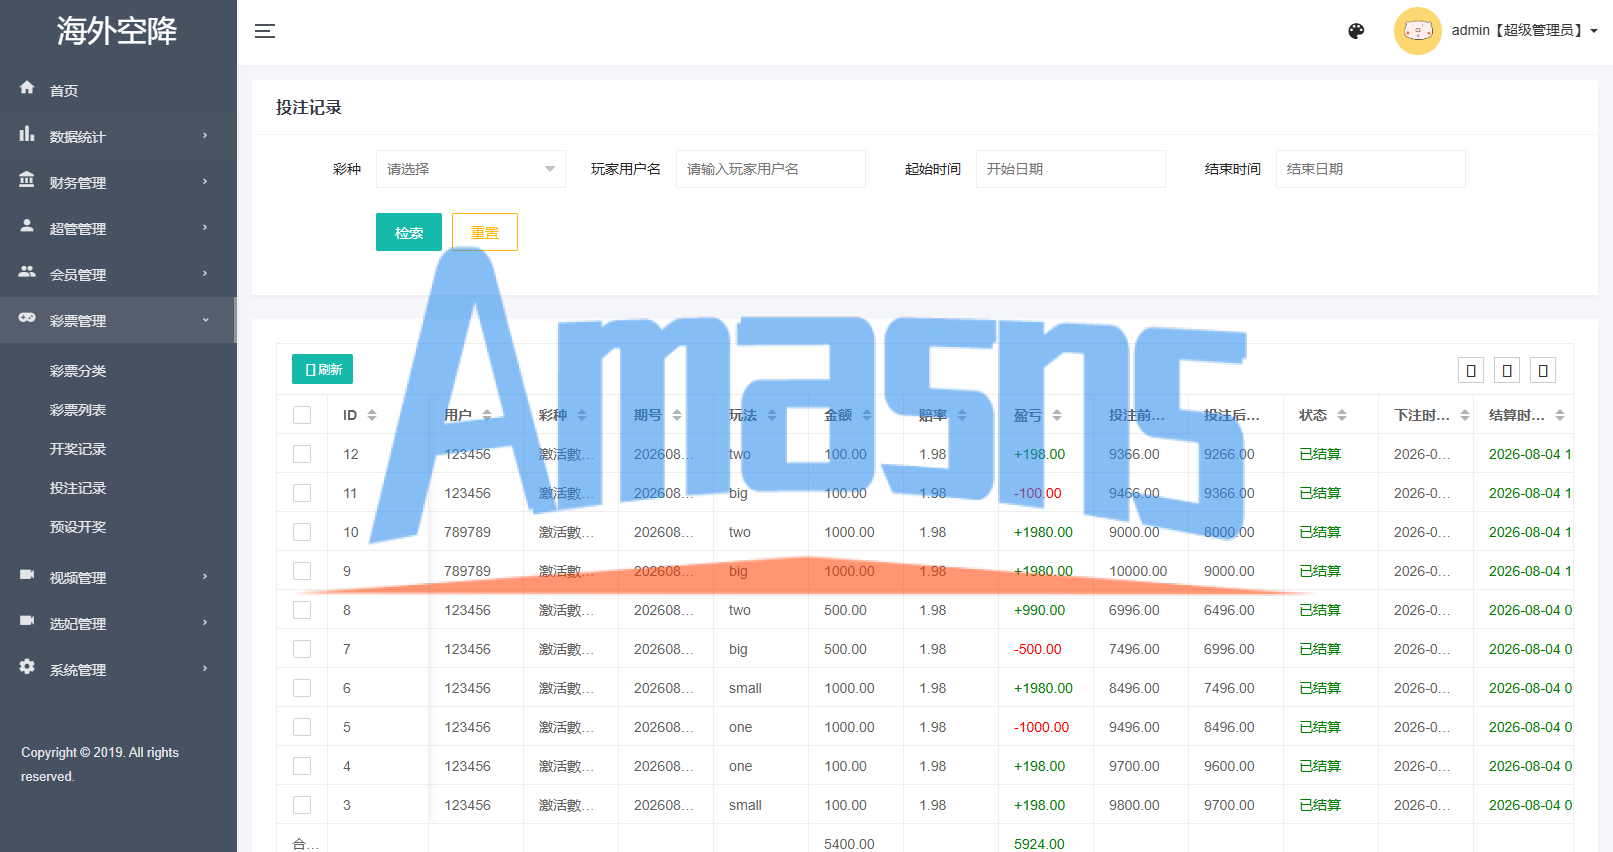Open 投注记录 submenu item
This screenshot has height=852, width=1613.
(78, 488)
